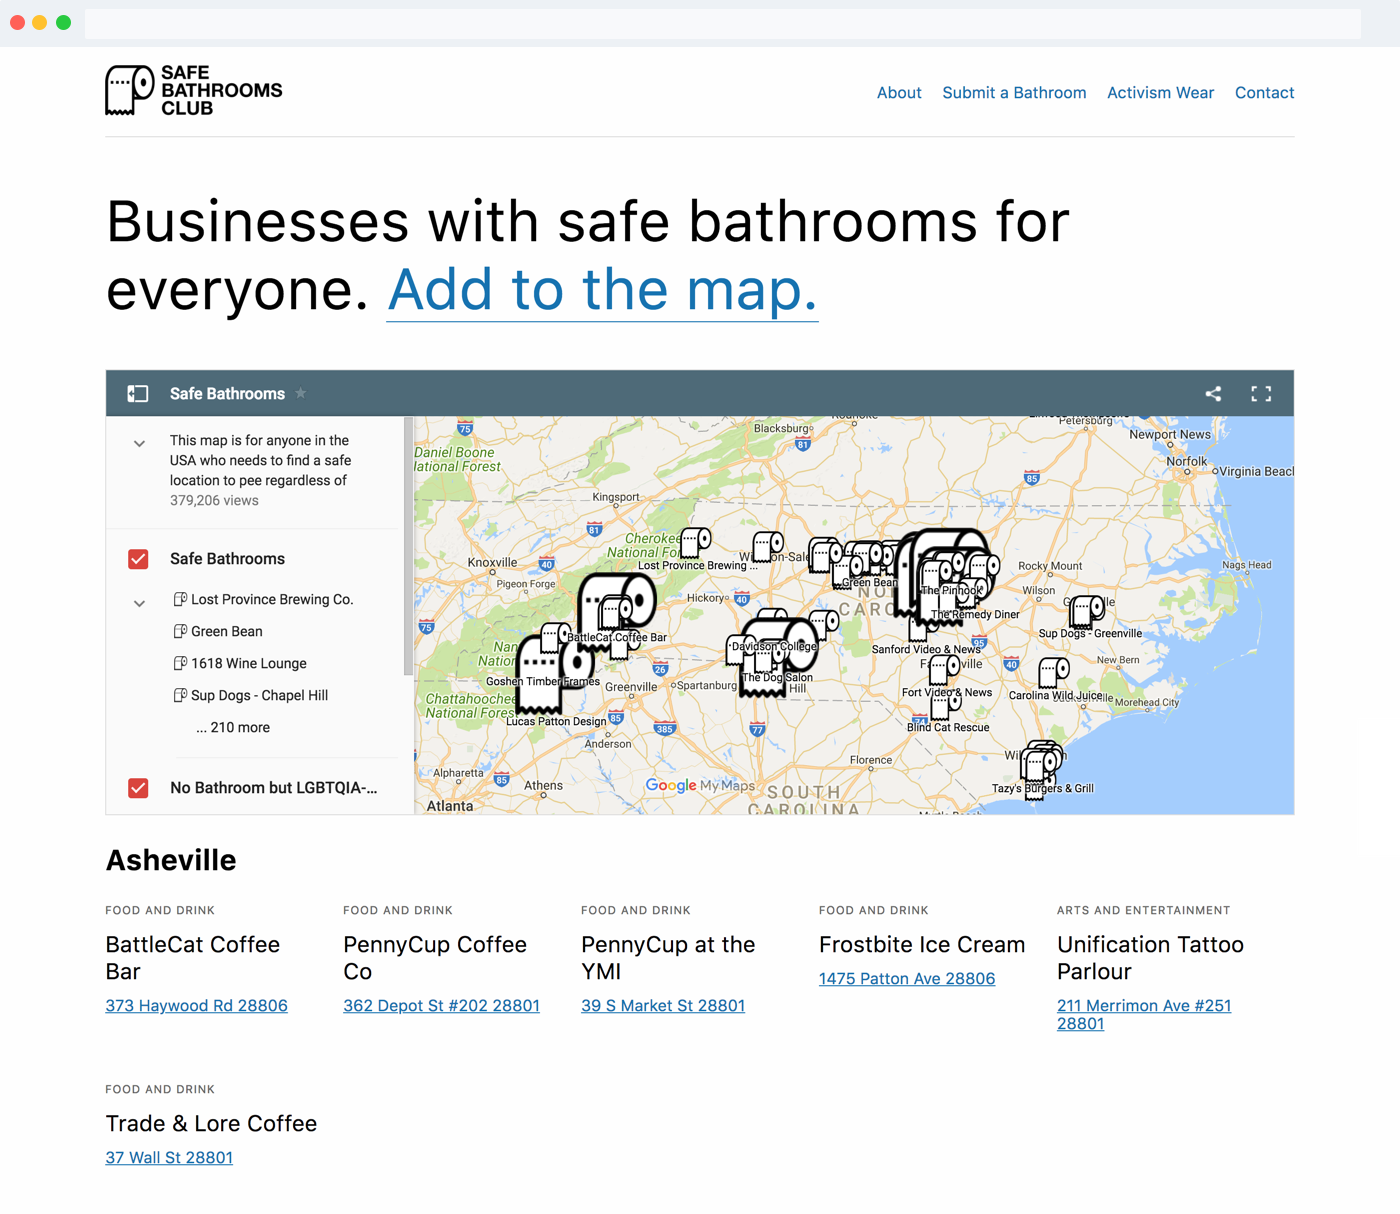Collapse the Safe Bathrooms layer list chevron
The width and height of the screenshot is (1400, 1214).
pos(139,603)
